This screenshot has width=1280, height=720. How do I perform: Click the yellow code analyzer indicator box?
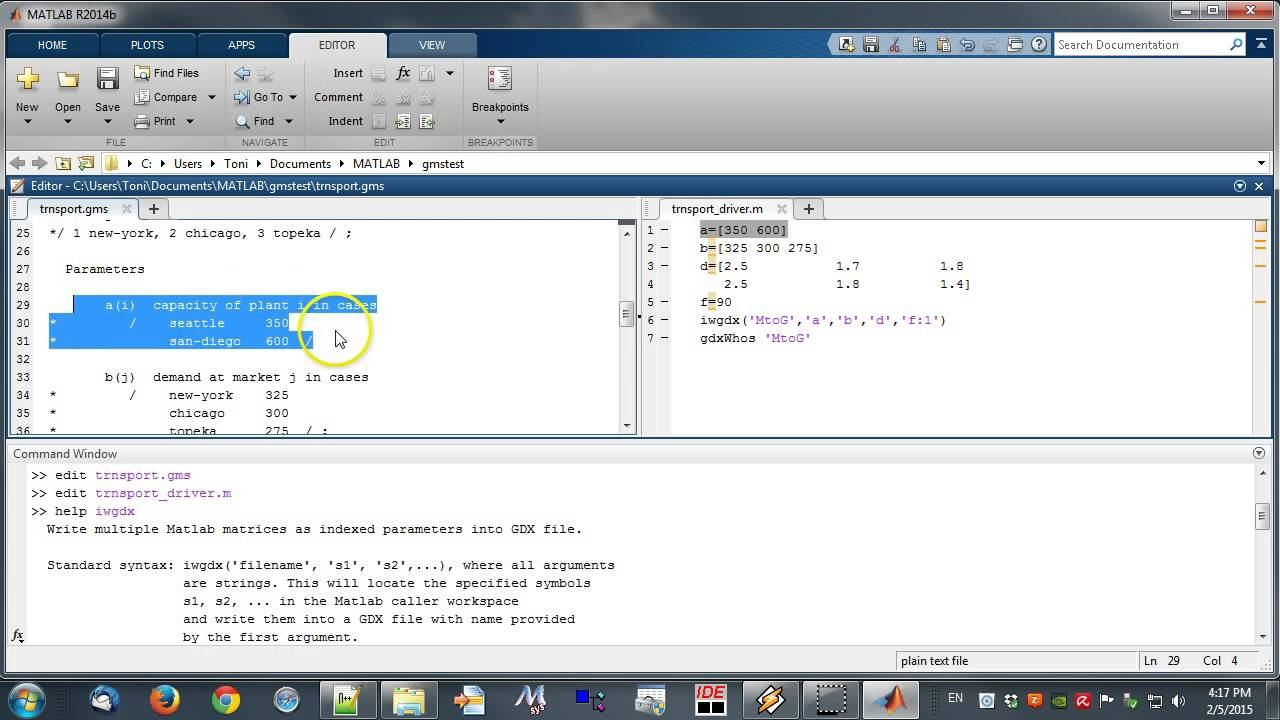click(1260, 226)
